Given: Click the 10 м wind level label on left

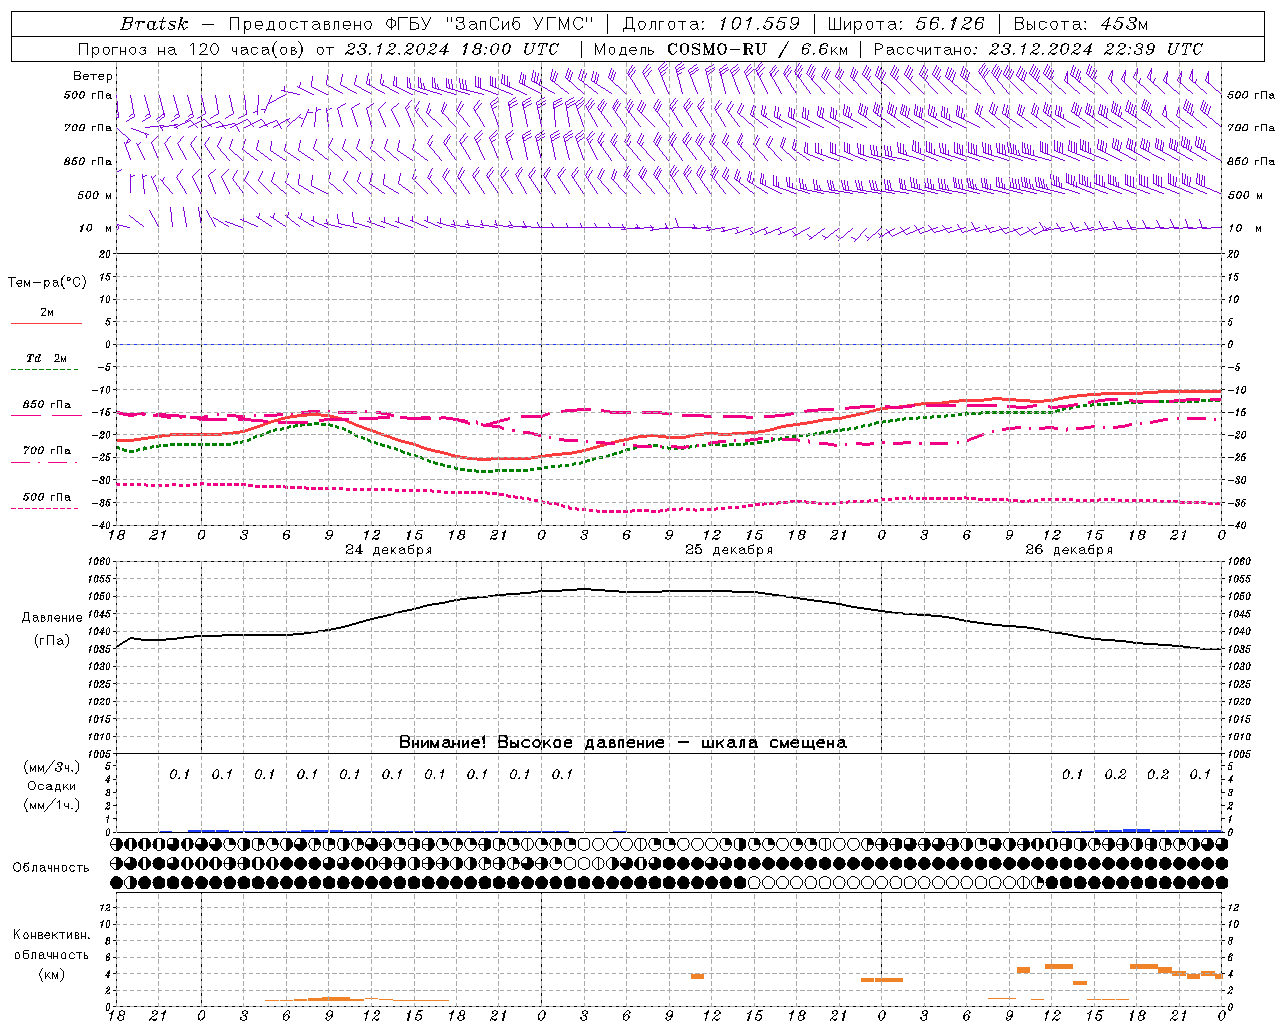Looking at the screenshot, I should tap(96, 228).
